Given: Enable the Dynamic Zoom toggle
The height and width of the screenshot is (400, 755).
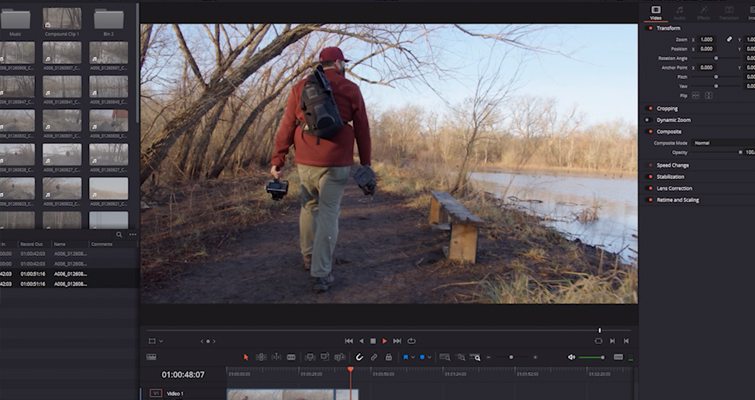Looking at the screenshot, I should (649, 120).
